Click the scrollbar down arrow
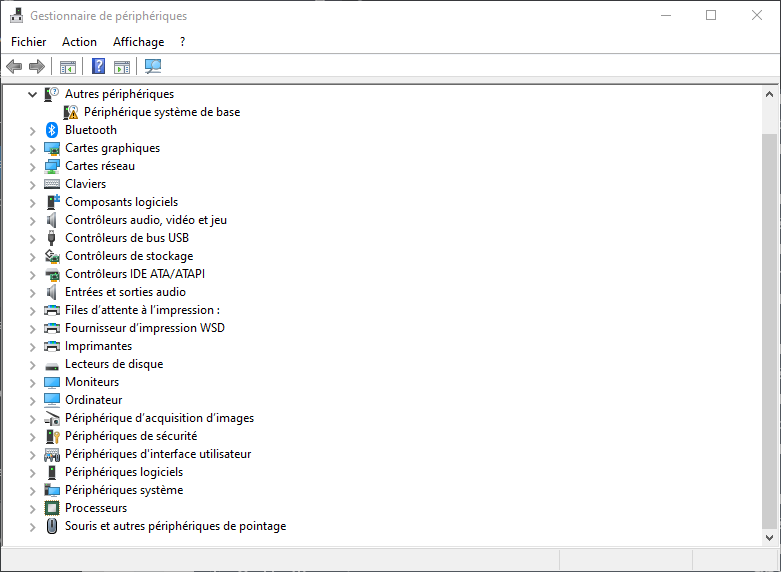781x572 pixels. pyautogui.click(x=769, y=536)
